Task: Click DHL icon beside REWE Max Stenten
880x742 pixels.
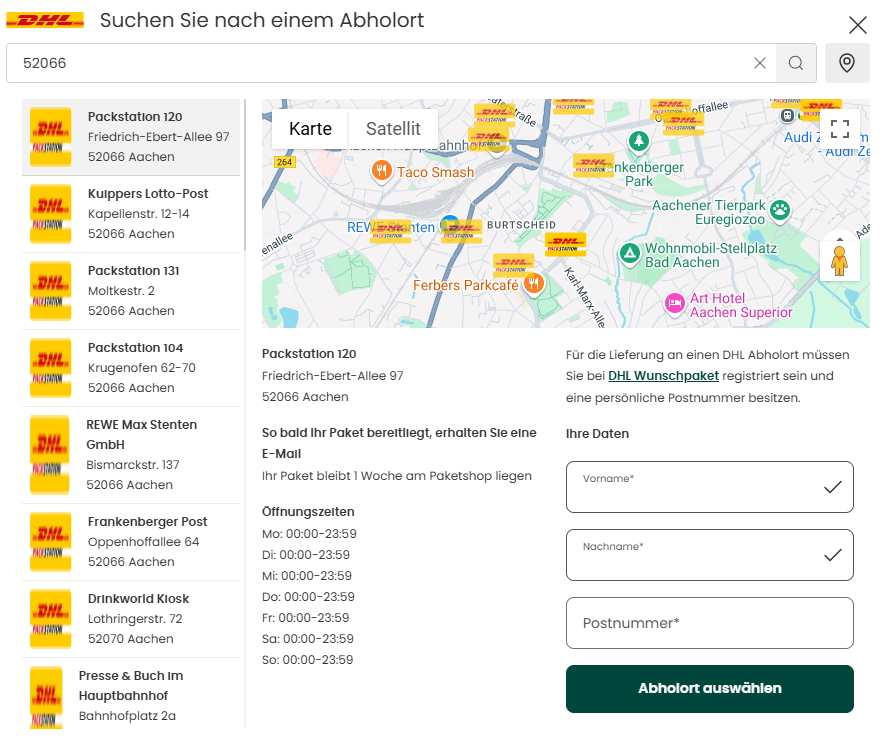Action: 49,455
